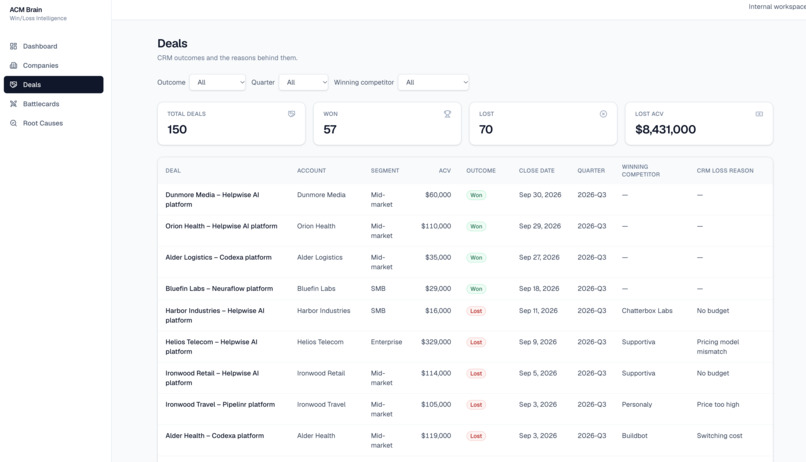Click the ACV column header
Viewport: 806px width, 462px height.
click(445, 171)
